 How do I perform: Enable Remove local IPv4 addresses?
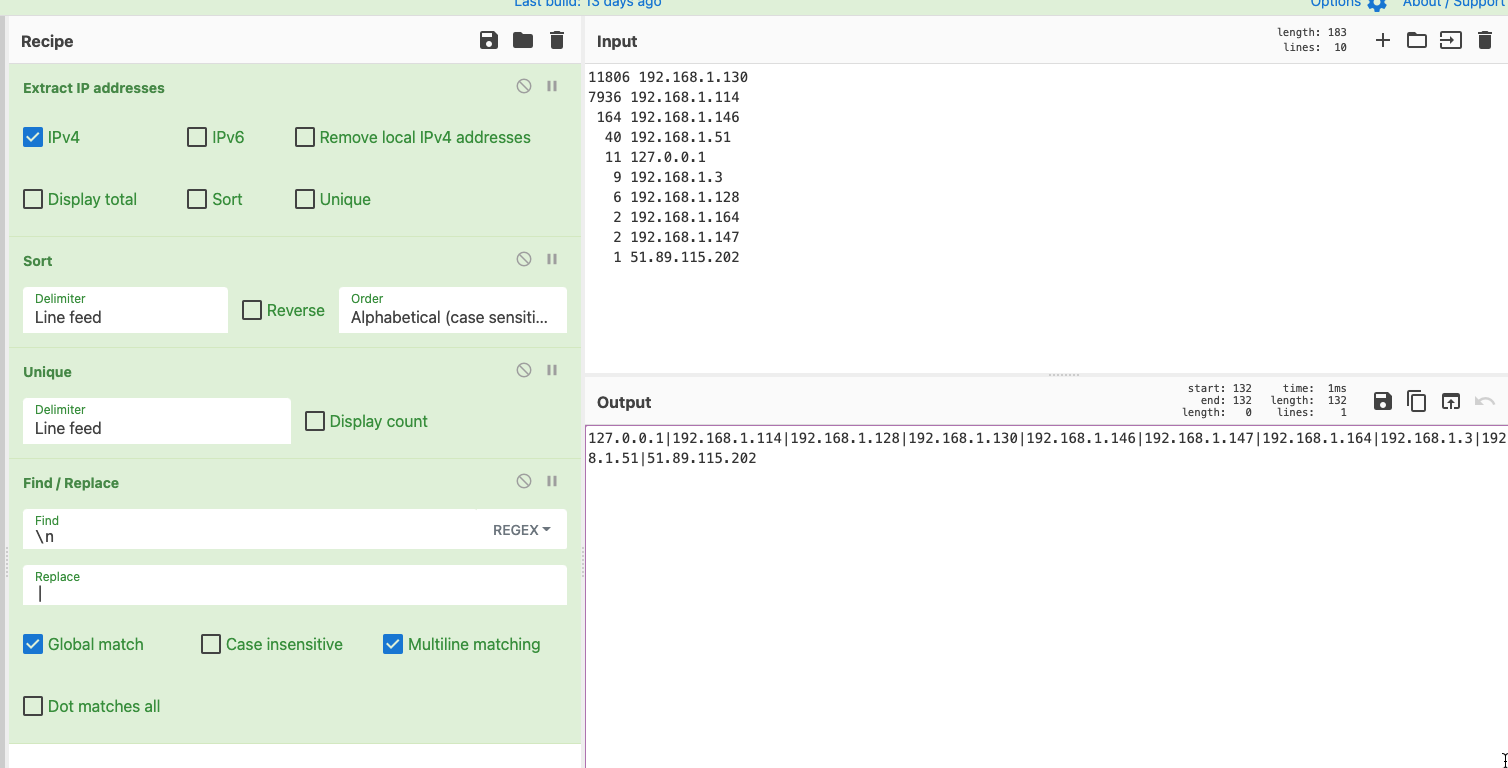[x=305, y=138]
